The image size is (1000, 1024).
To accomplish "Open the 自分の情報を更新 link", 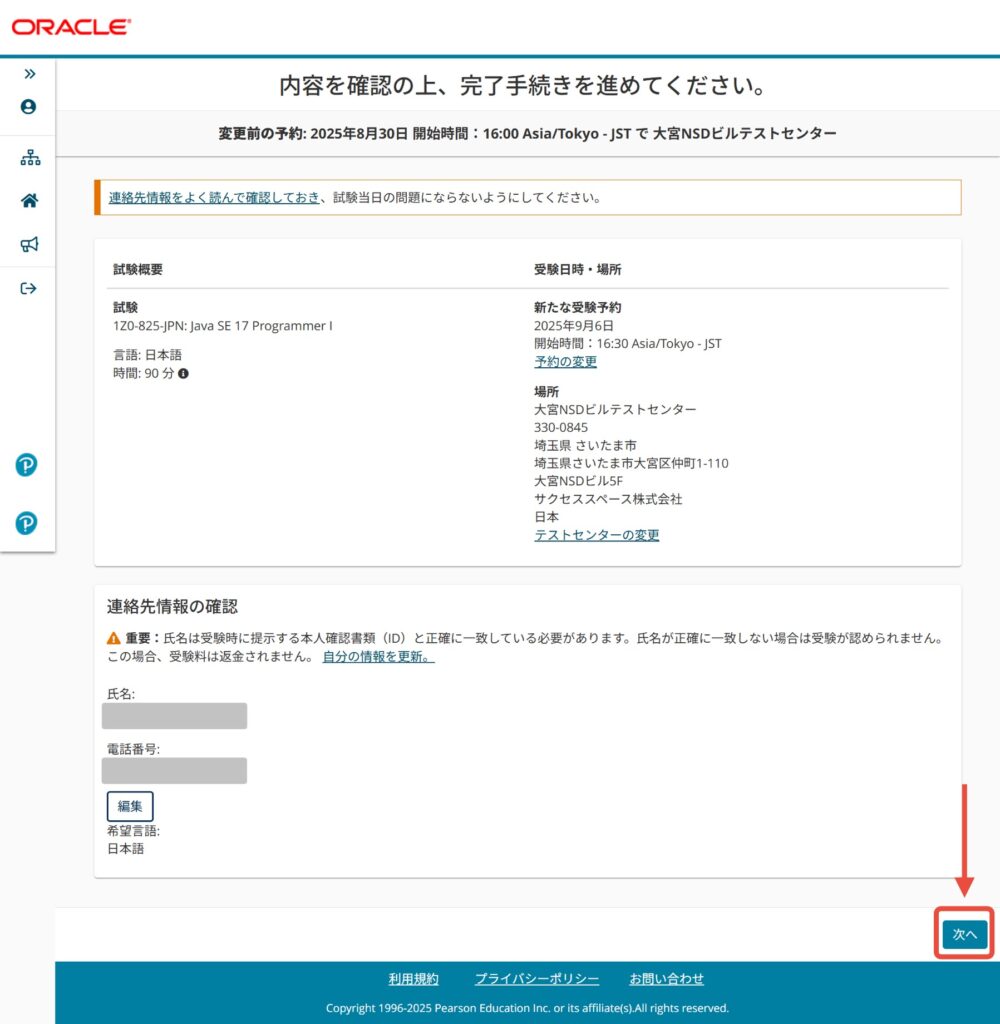I will 378,657.
